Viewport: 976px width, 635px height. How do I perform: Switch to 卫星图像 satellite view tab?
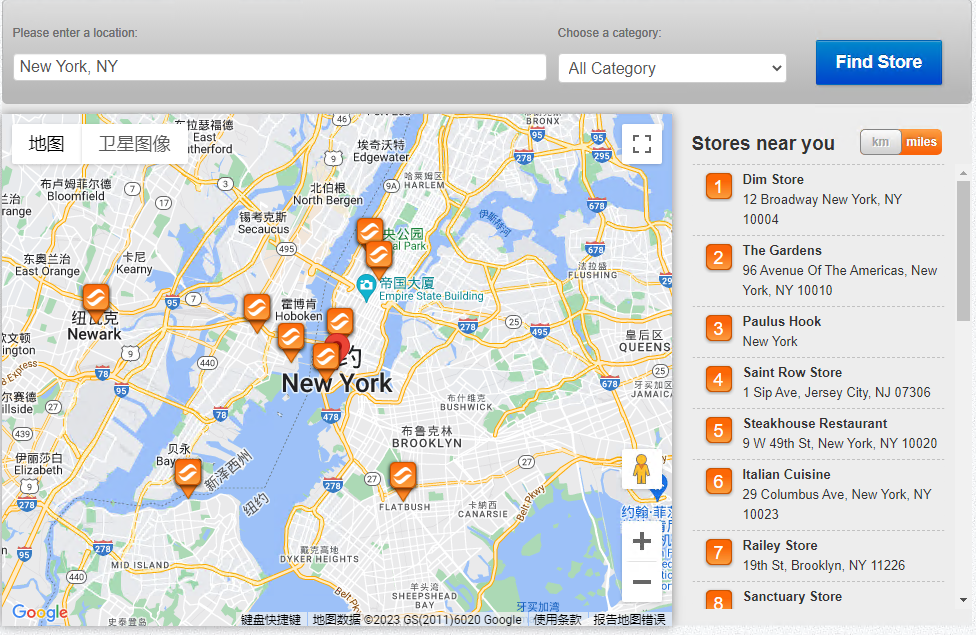(x=134, y=144)
